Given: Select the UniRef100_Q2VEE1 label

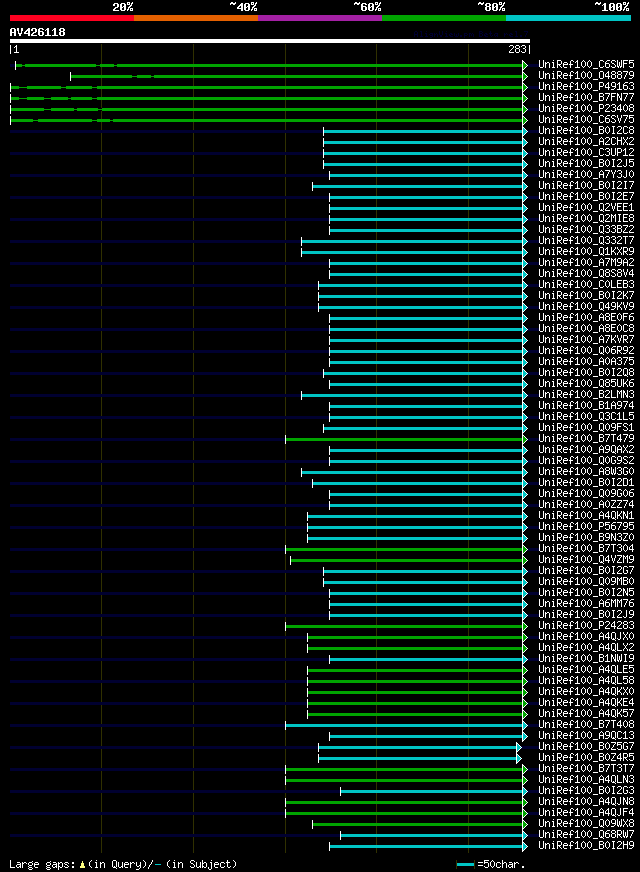Looking at the screenshot, I should coord(586,208).
